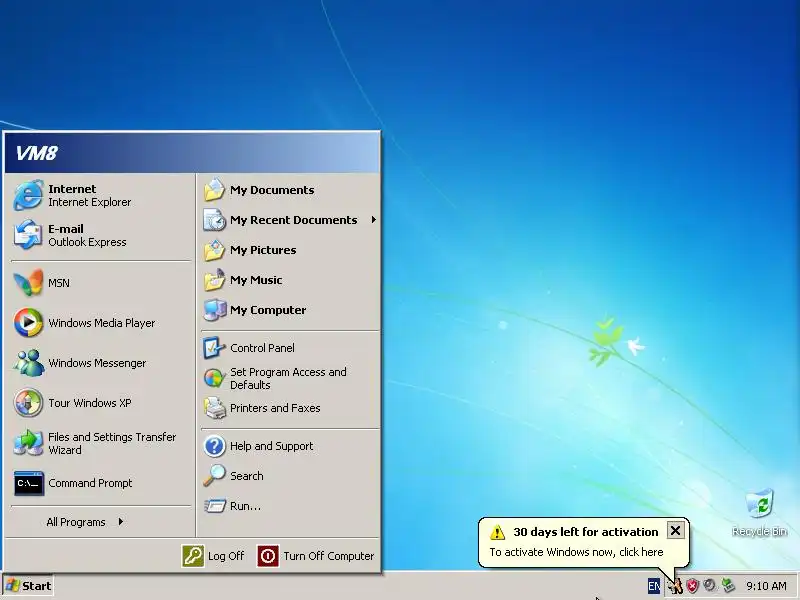Open the All Programs label
The height and width of the screenshot is (600, 800).
point(76,522)
